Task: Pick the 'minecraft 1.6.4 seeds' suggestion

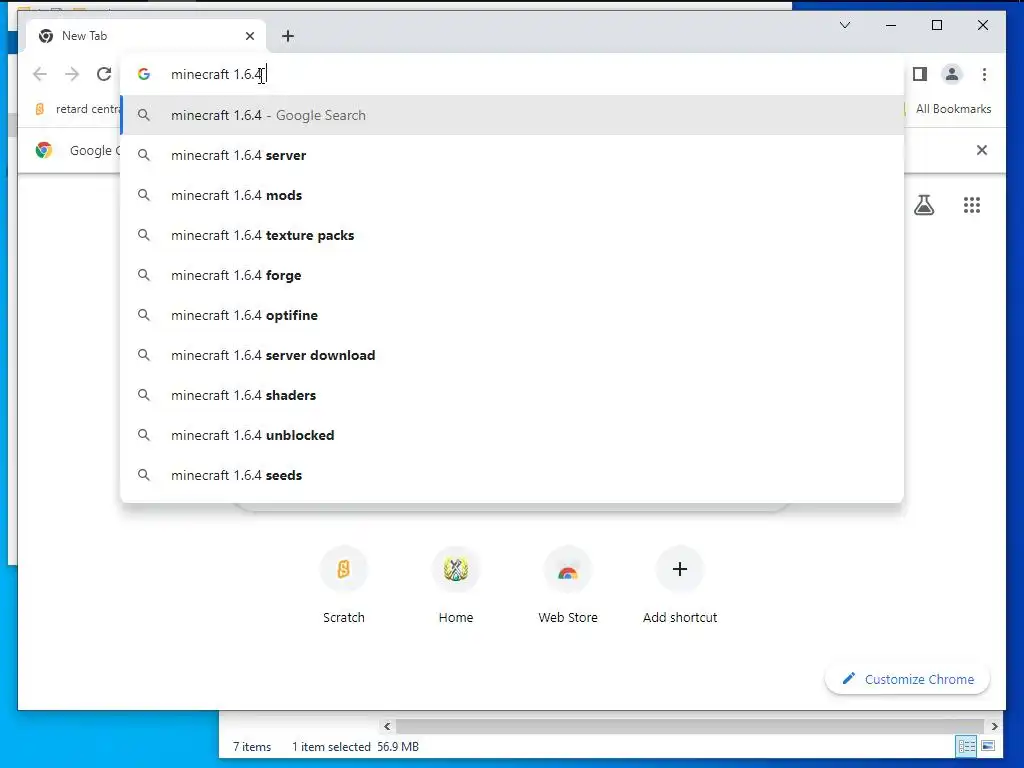Action: pyautogui.click(x=513, y=475)
